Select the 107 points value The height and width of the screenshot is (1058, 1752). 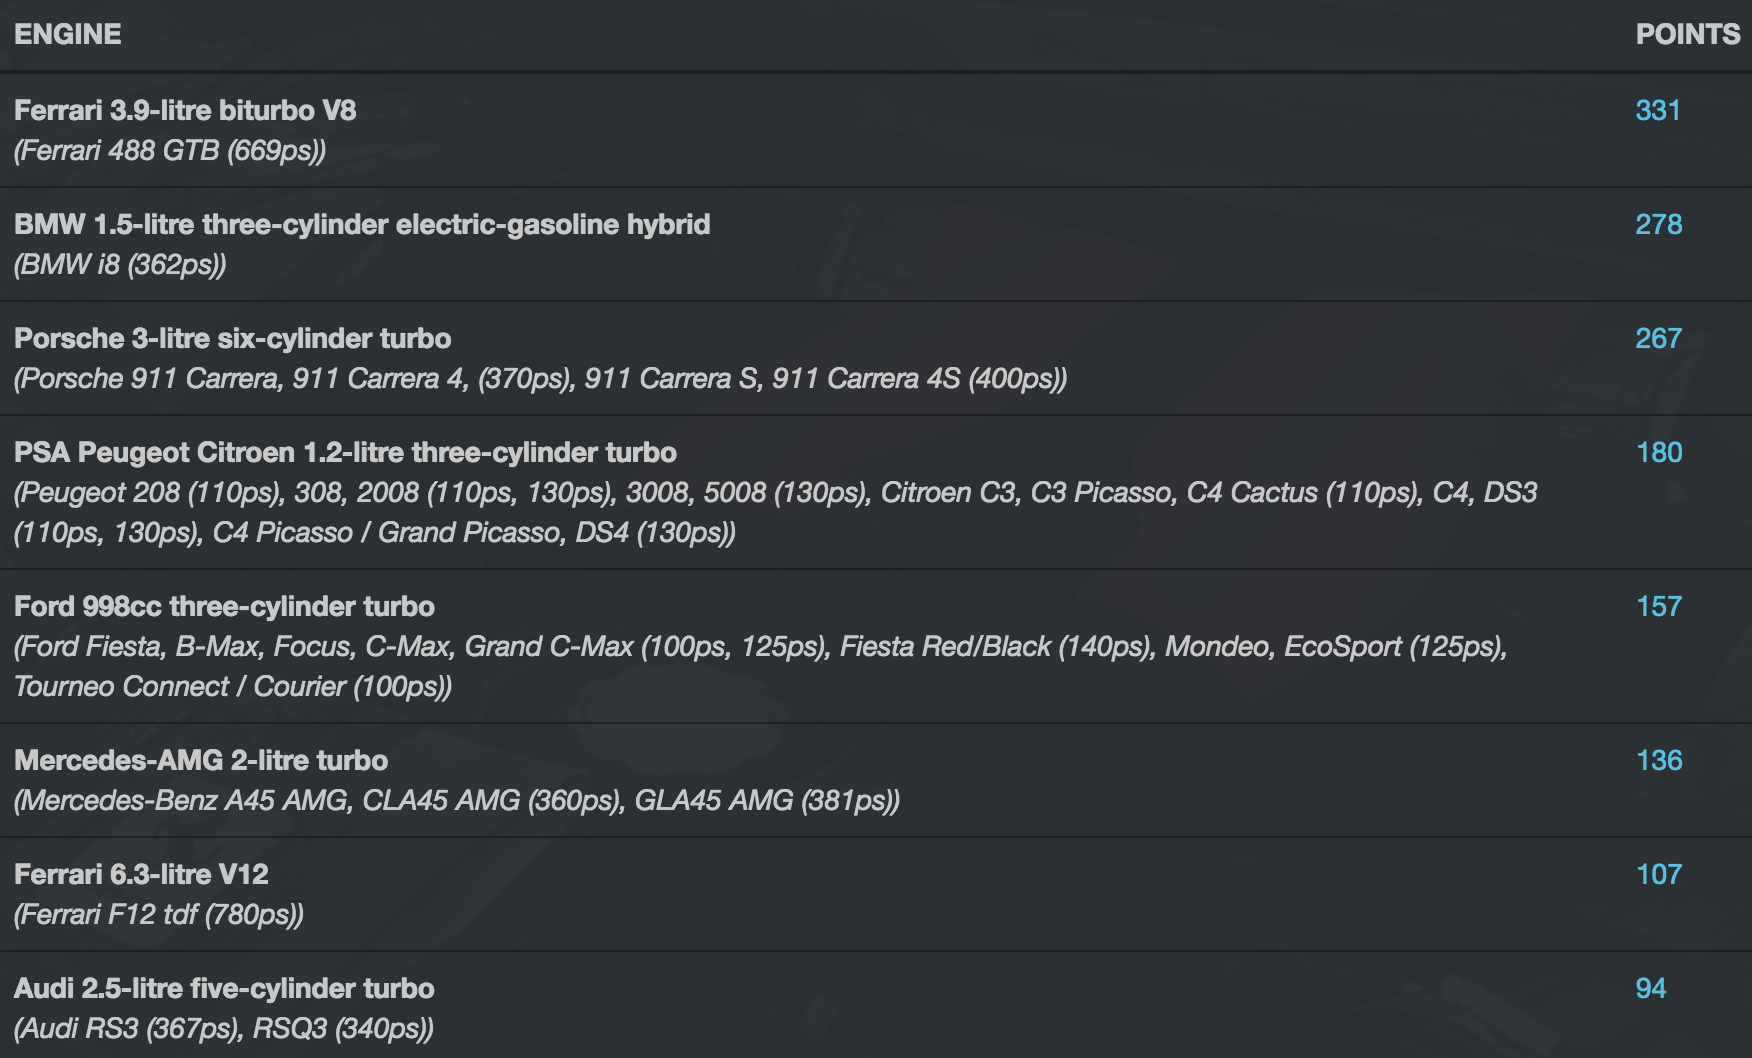[1659, 874]
